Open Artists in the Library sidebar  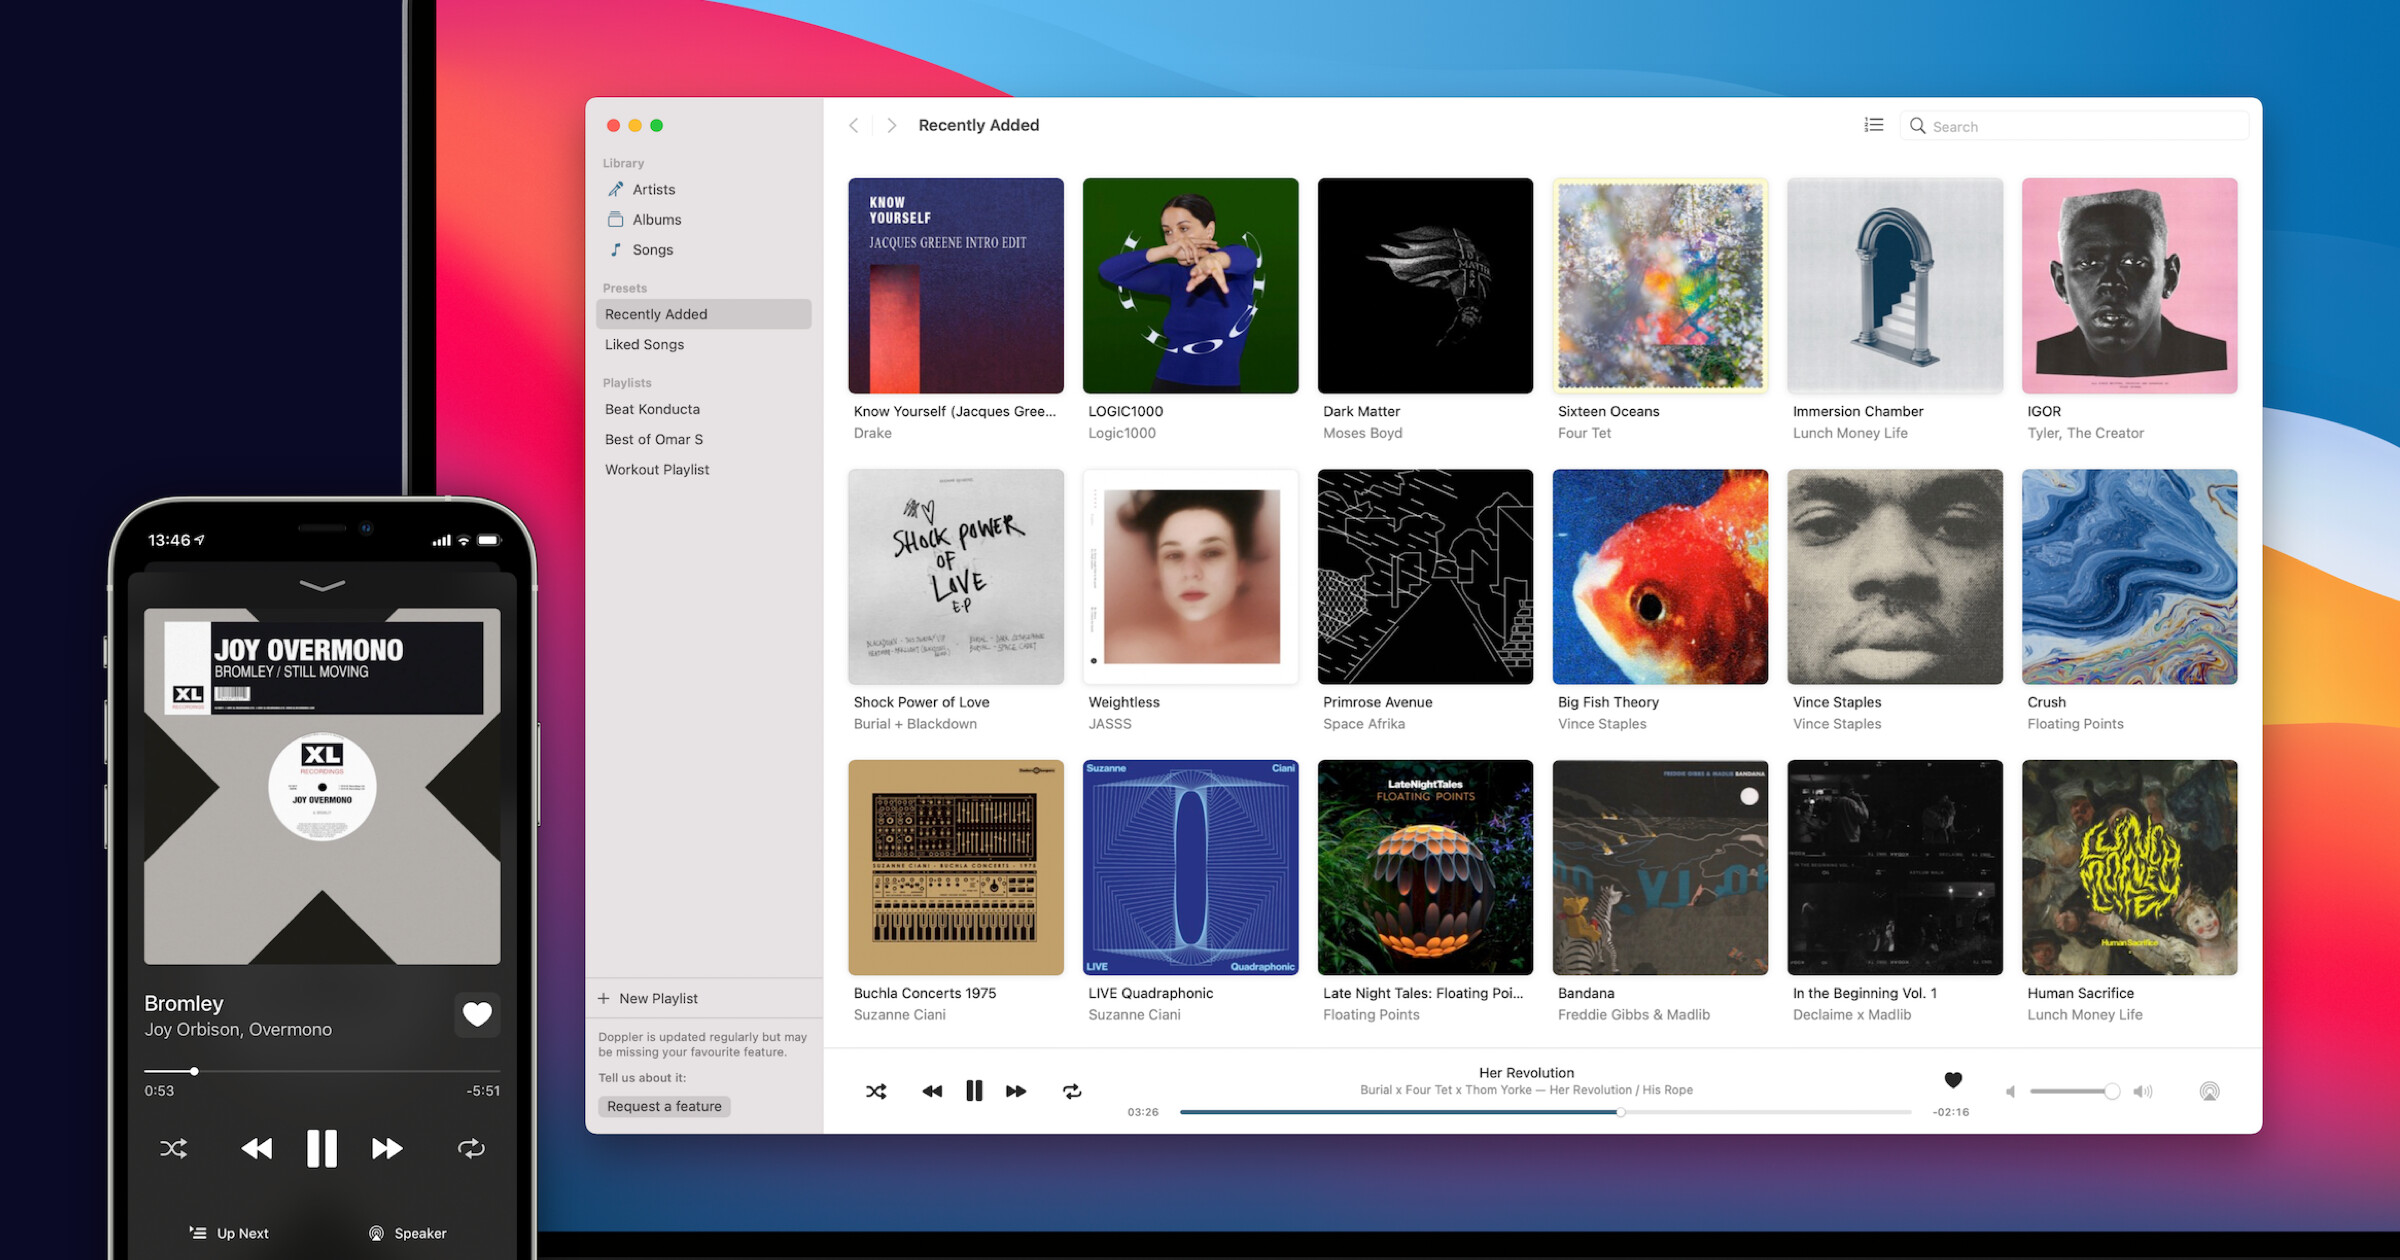click(653, 189)
